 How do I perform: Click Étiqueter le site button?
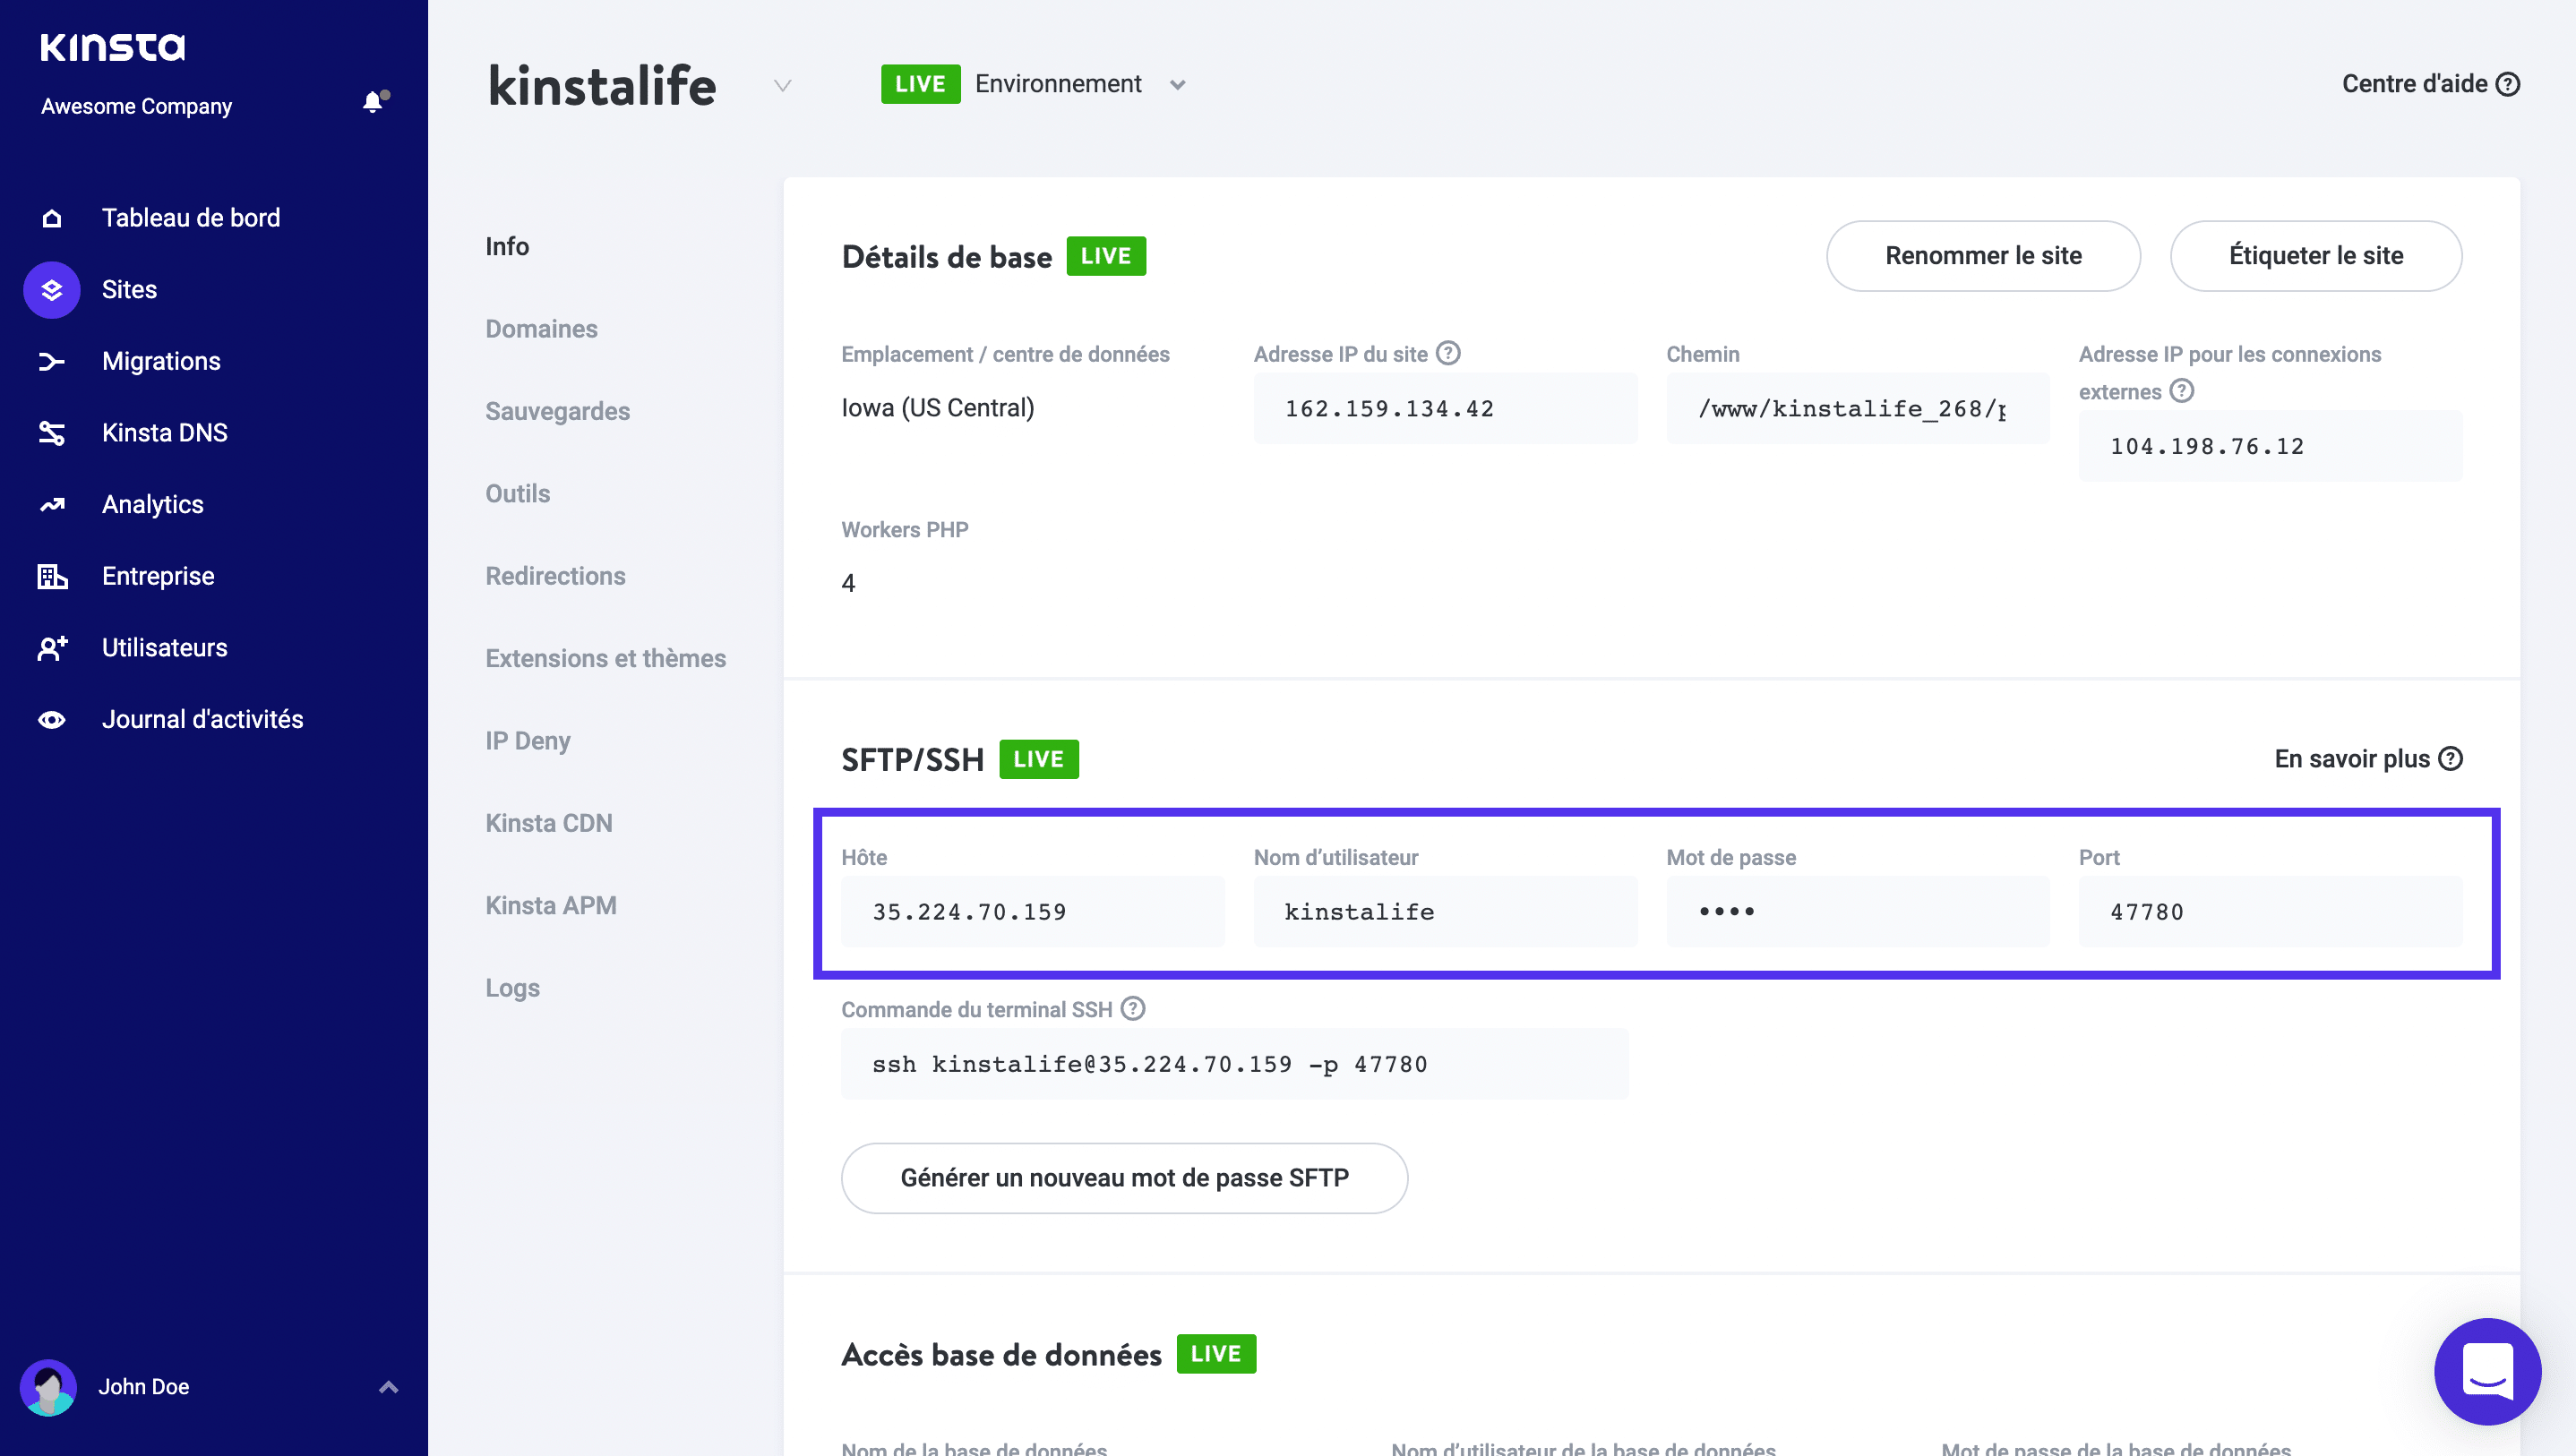tap(2316, 256)
